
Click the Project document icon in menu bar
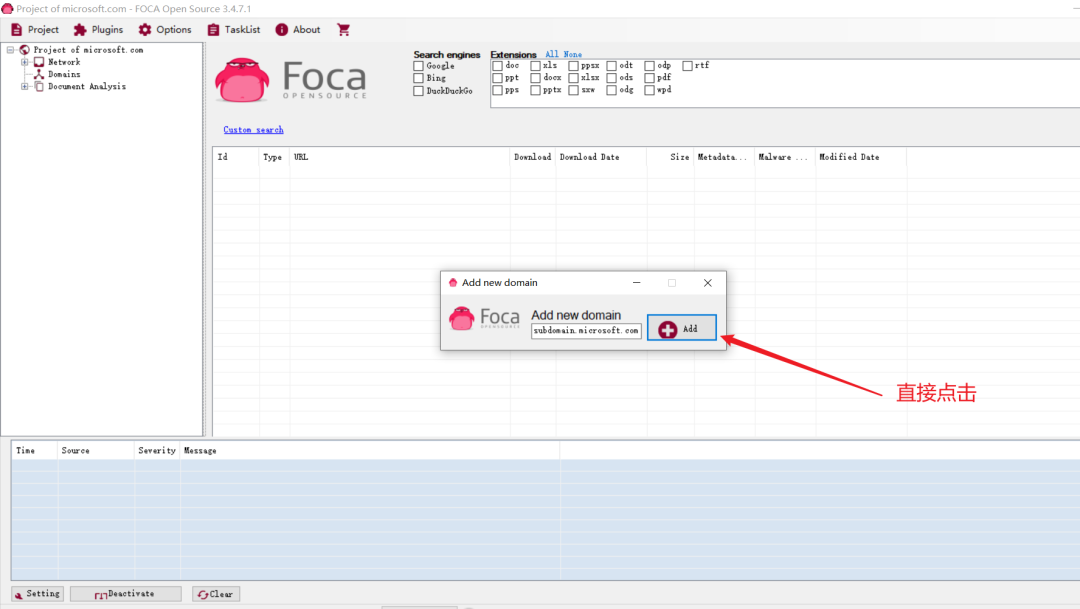pos(17,30)
